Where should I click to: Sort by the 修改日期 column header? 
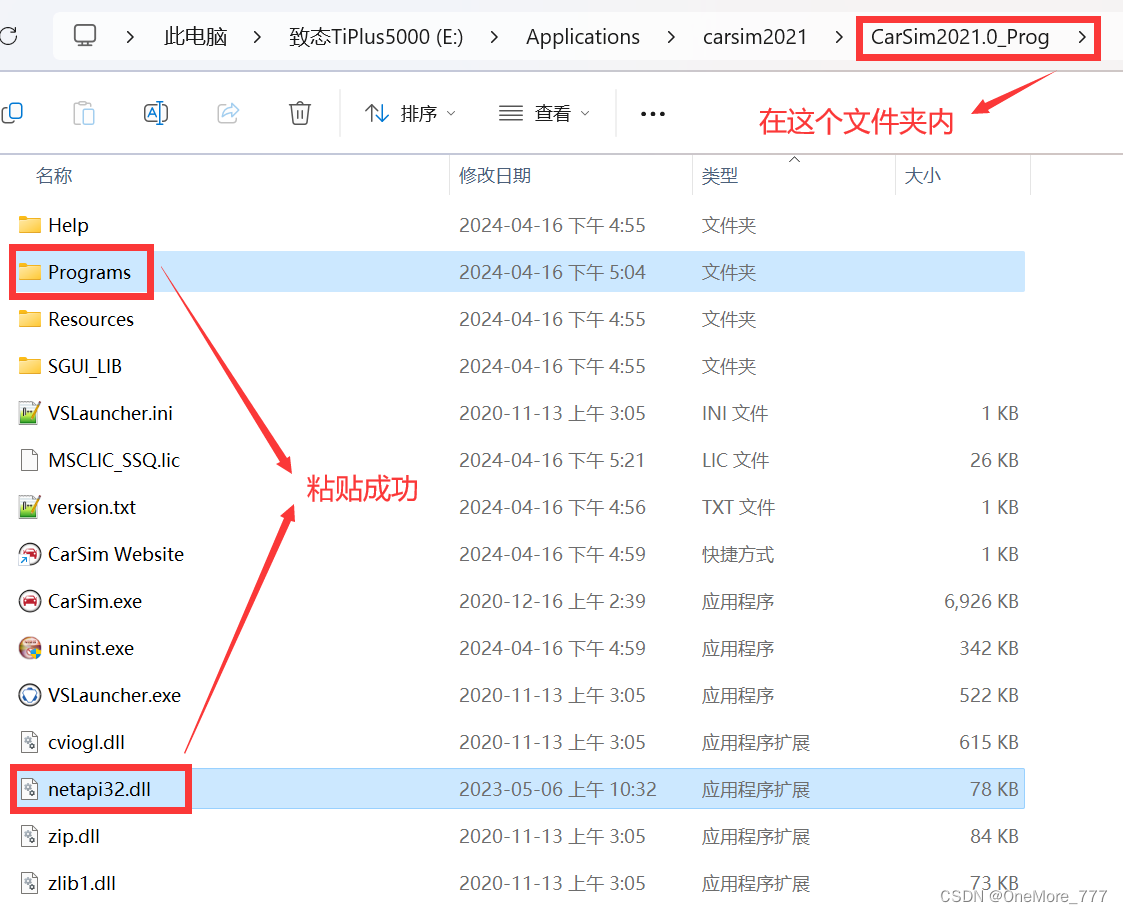pos(495,175)
